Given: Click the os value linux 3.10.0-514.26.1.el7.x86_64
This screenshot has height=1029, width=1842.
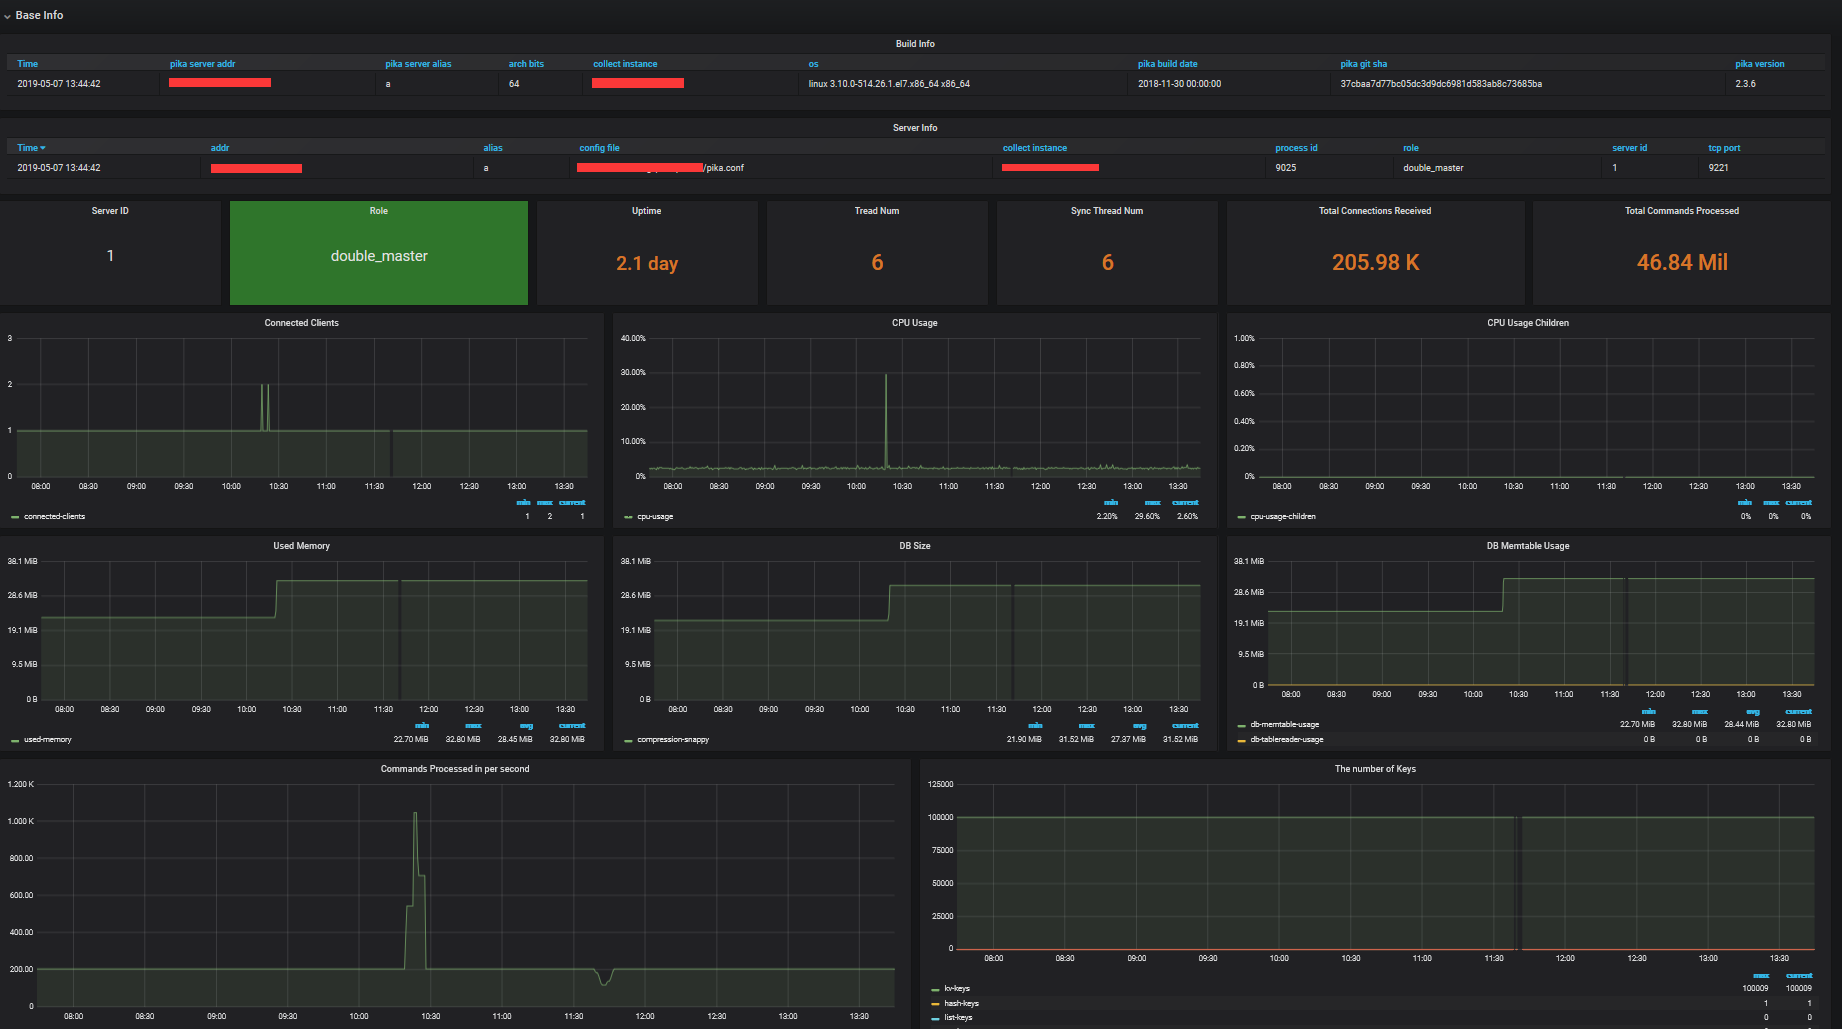Looking at the screenshot, I should [x=889, y=84].
